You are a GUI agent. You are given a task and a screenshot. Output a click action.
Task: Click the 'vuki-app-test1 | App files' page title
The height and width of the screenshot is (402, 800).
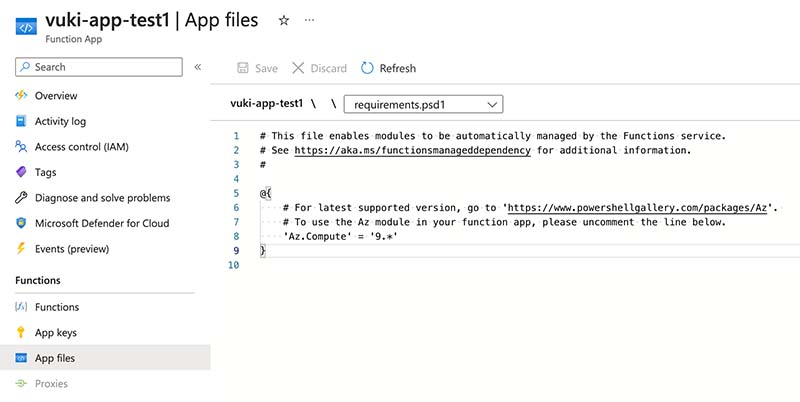click(x=152, y=20)
